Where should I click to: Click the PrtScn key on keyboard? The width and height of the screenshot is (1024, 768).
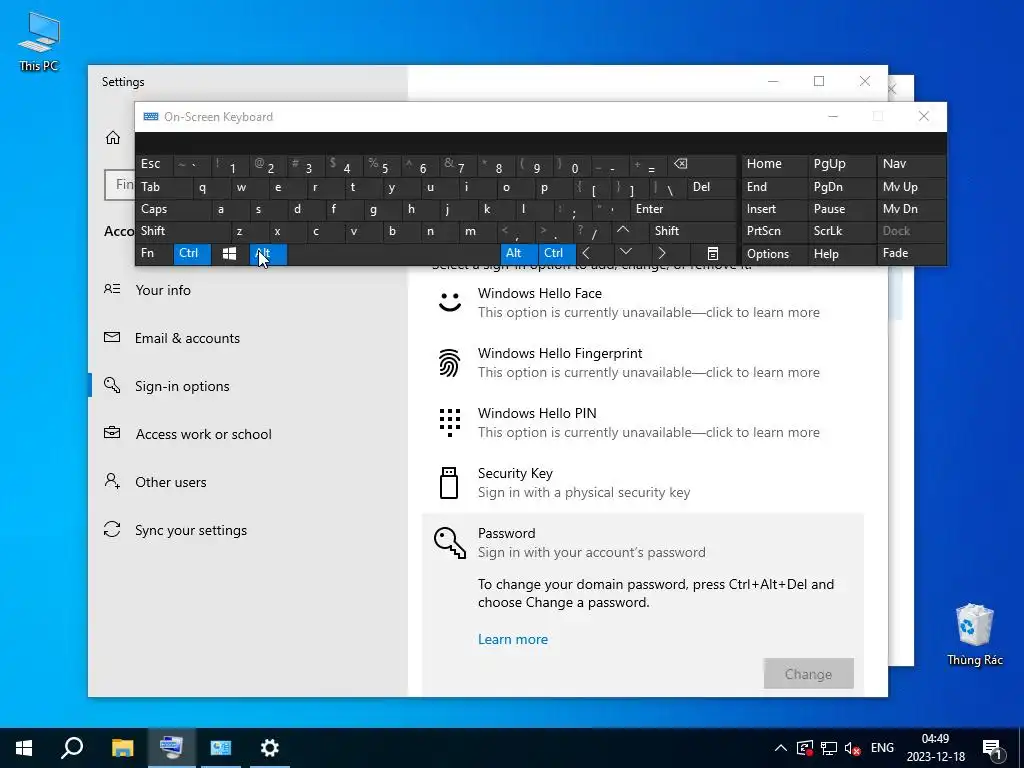tap(775, 231)
